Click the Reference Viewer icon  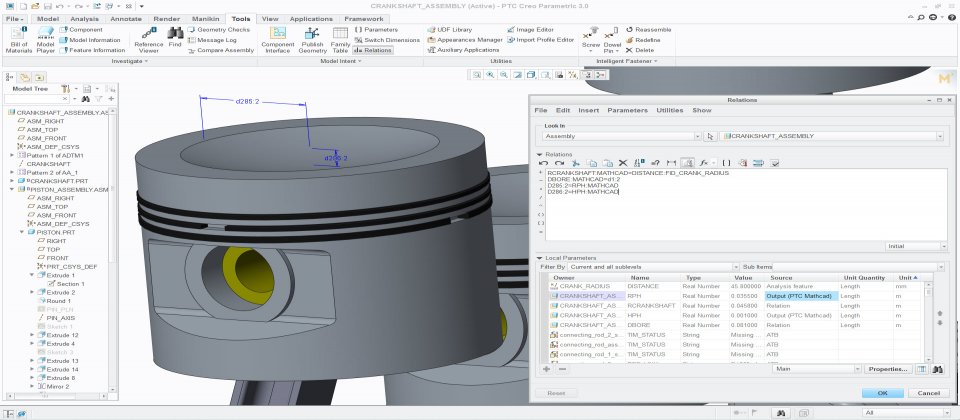[148, 40]
